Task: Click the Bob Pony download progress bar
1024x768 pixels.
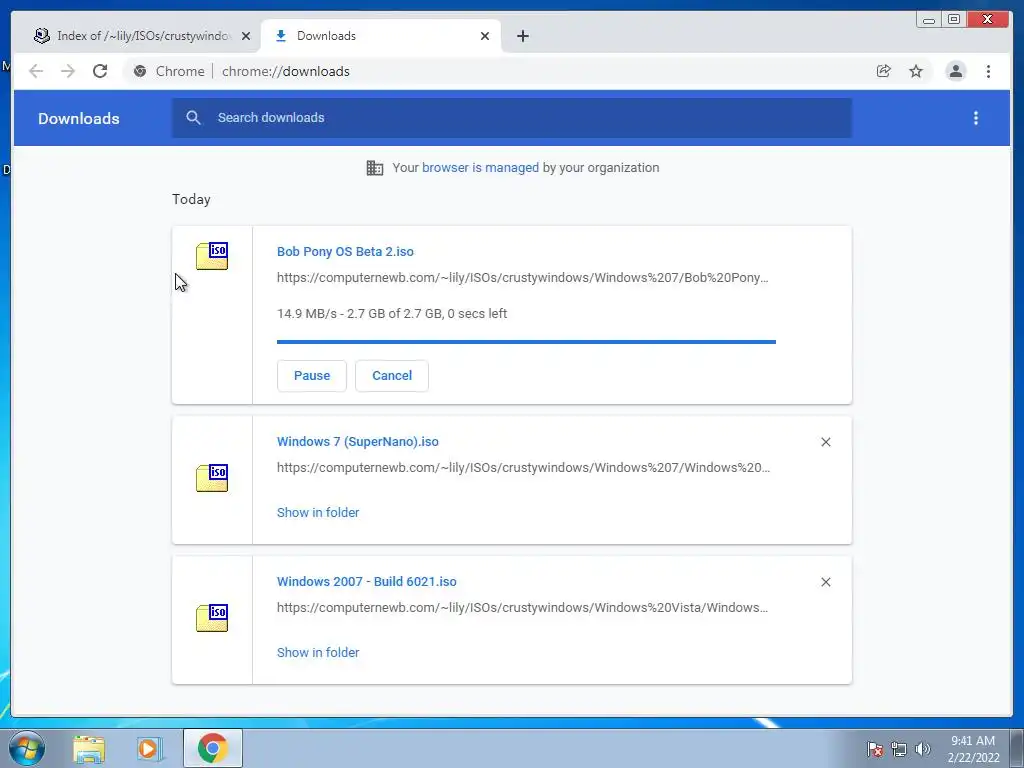Action: tap(526, 342)
